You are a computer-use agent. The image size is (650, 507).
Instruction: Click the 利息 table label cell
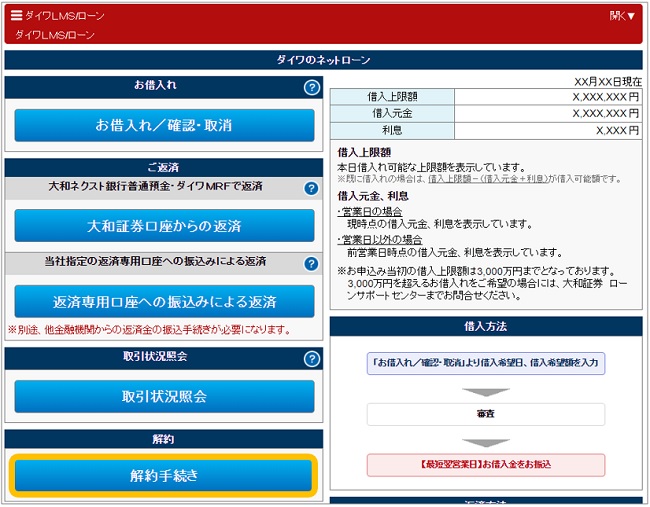tap(392, 130)
